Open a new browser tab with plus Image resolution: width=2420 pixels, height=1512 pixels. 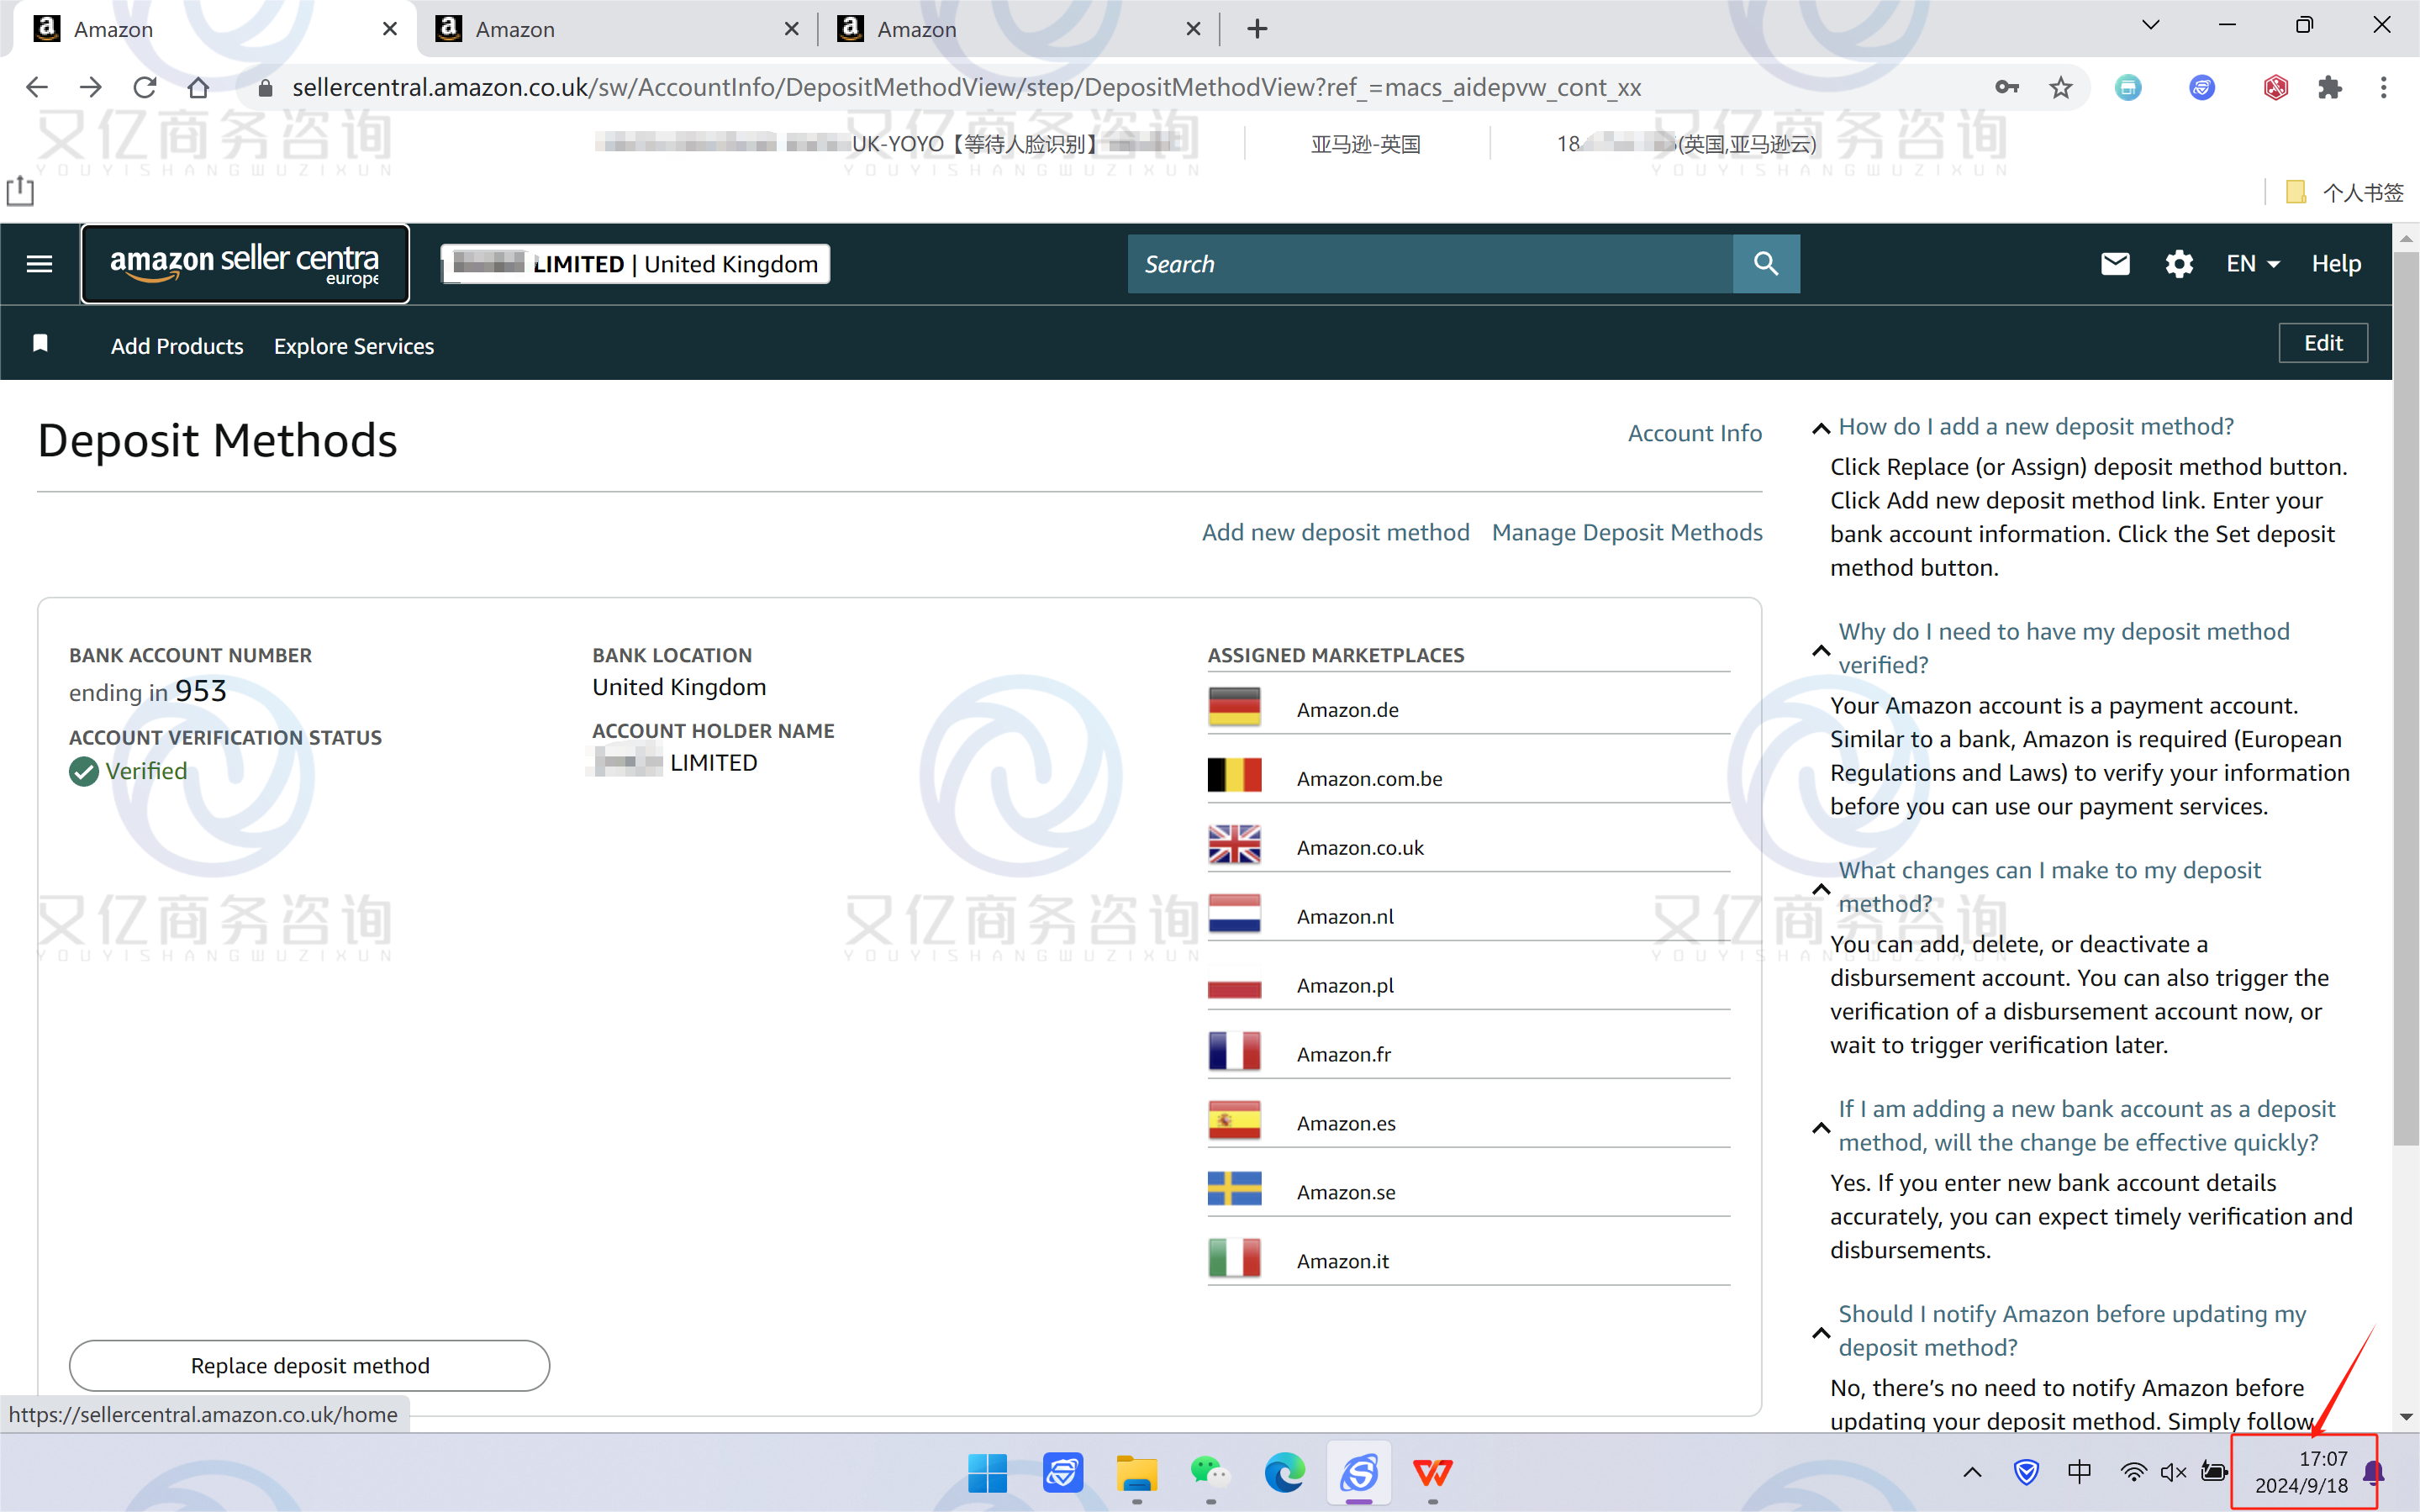1257,29
